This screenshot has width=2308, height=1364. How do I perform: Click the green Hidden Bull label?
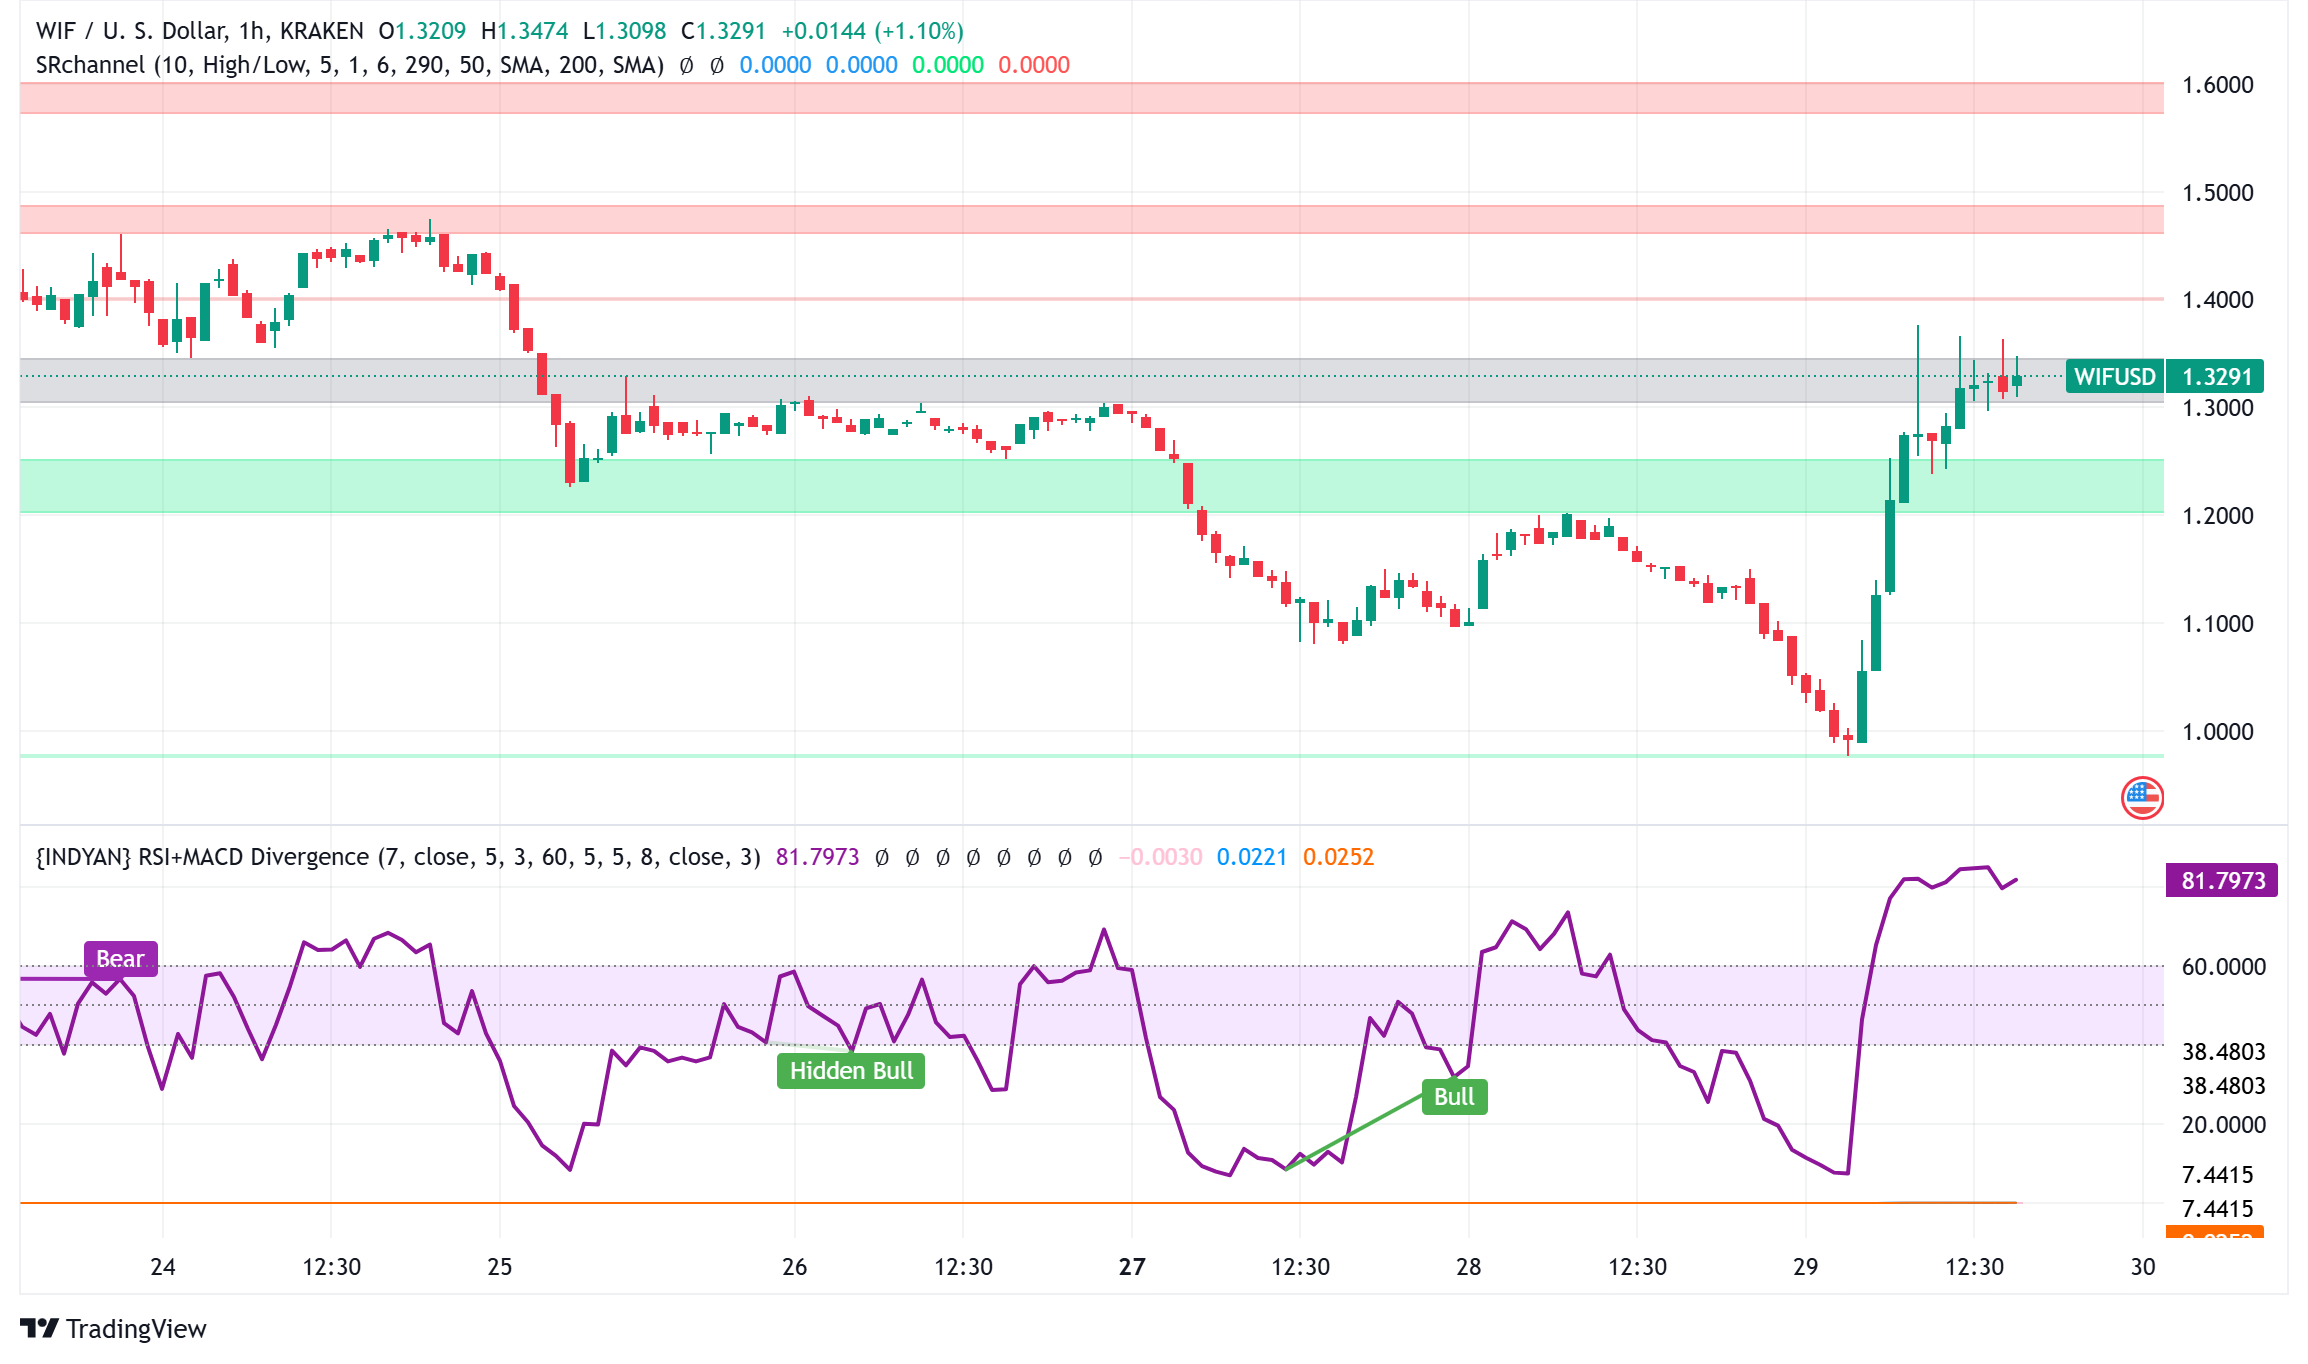851,1071
